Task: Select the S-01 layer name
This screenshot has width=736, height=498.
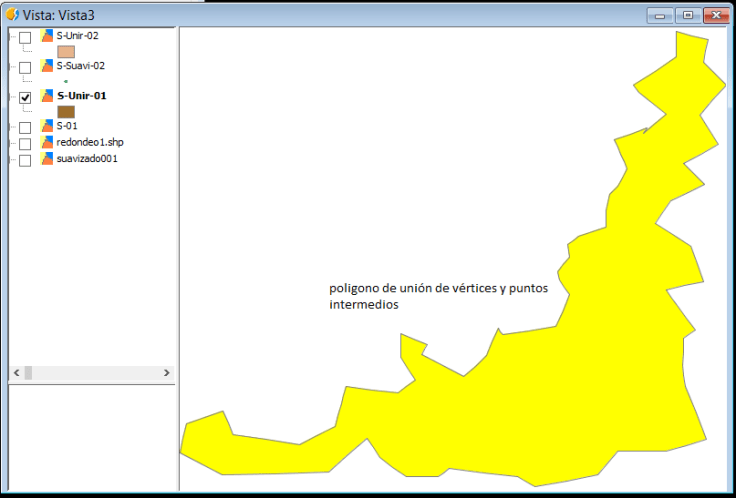Action: pyautogui.click(x=67, y=126)
